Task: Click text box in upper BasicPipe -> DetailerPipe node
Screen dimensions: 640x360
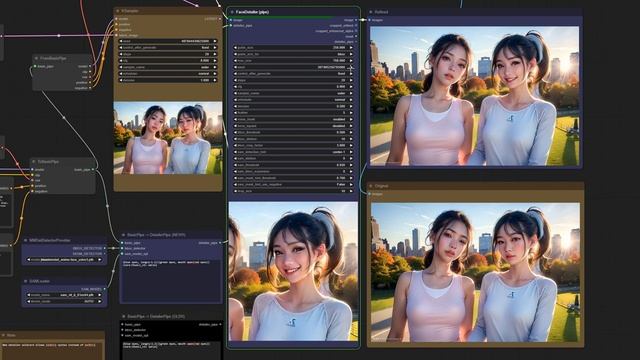Action: click(171, 280)
